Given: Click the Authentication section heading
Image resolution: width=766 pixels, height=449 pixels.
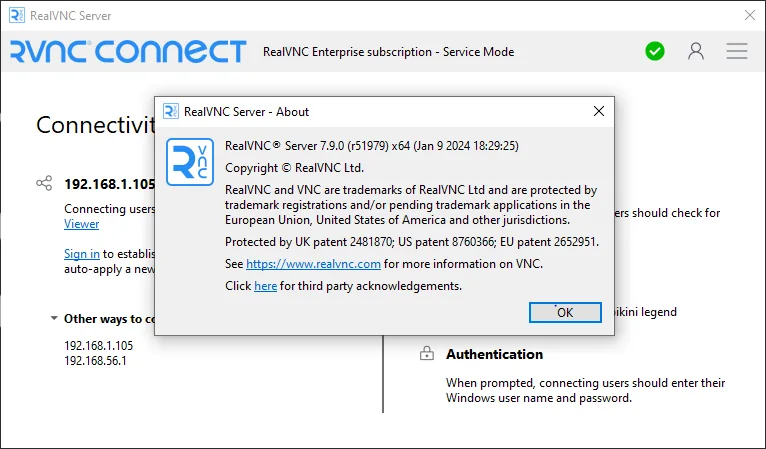Looking at the screenshot, I should click(494, 354).
